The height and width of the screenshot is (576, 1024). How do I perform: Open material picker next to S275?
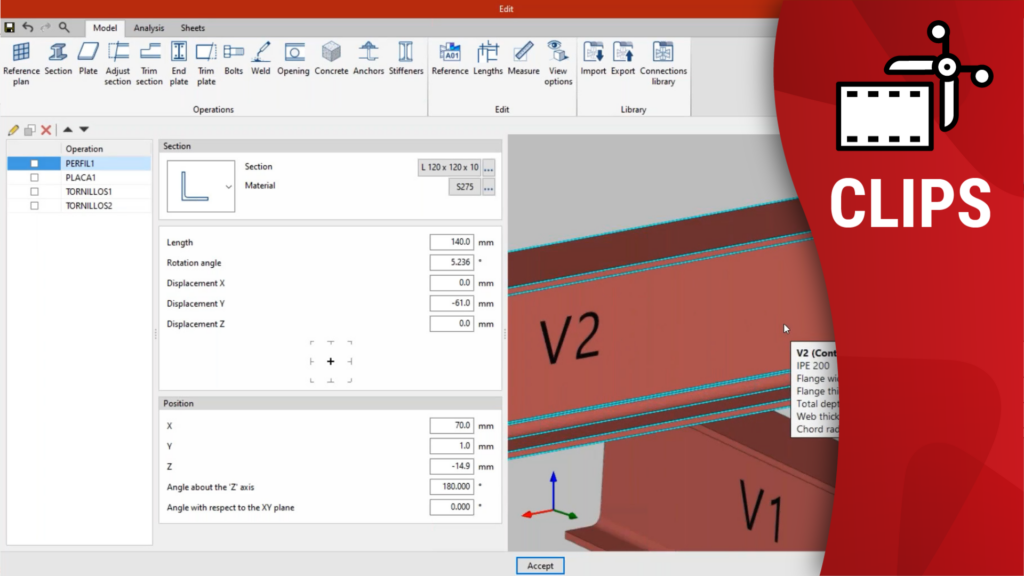[x=489, y=187]
